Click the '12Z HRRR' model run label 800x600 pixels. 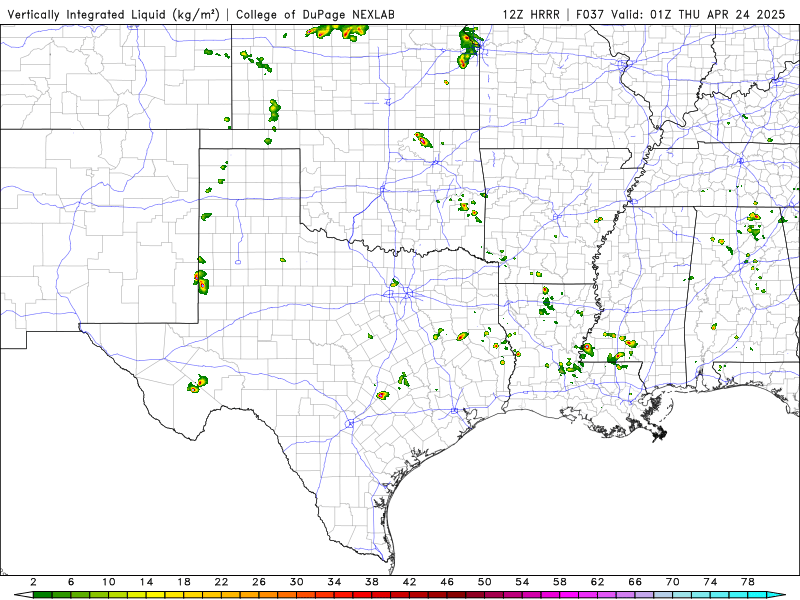(x=531, y=14)
